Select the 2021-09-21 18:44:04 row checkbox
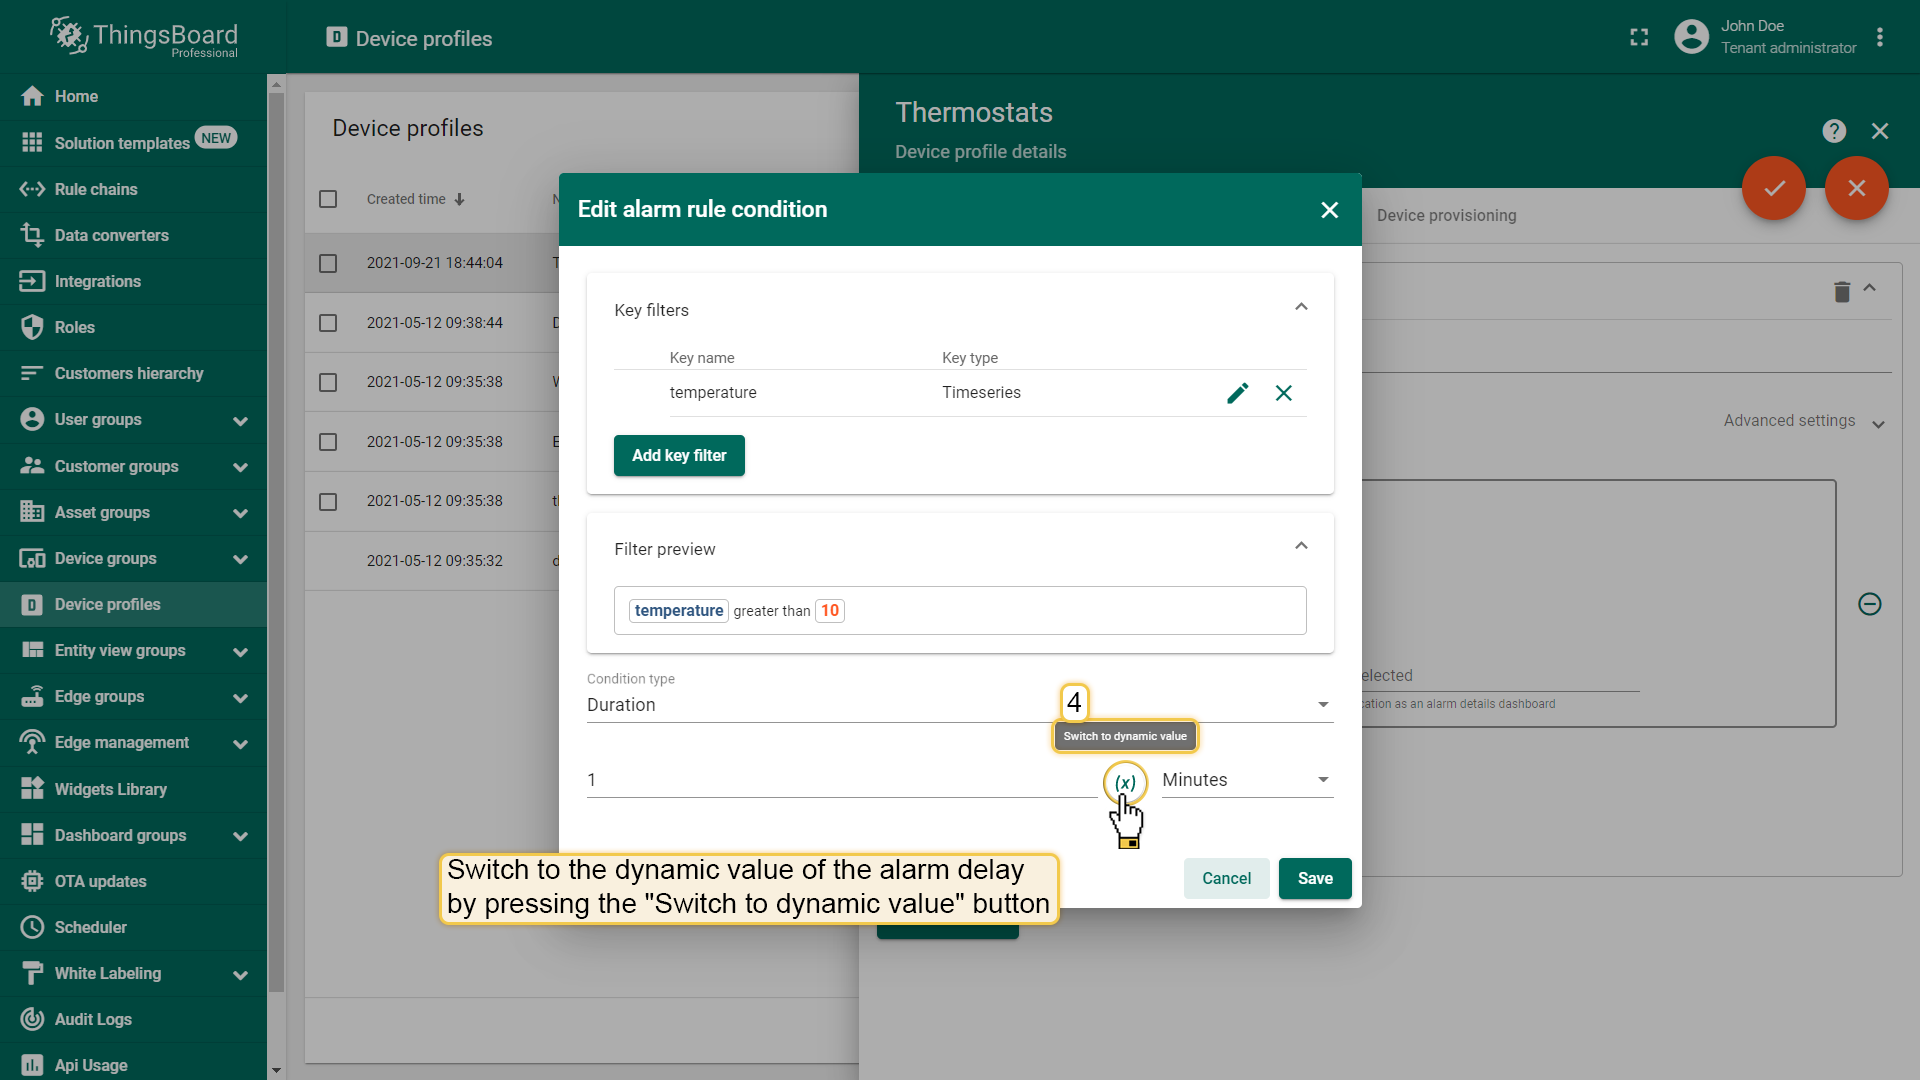The width and height of the screenshot is (1920, 1080). click(x=328, y=263)
